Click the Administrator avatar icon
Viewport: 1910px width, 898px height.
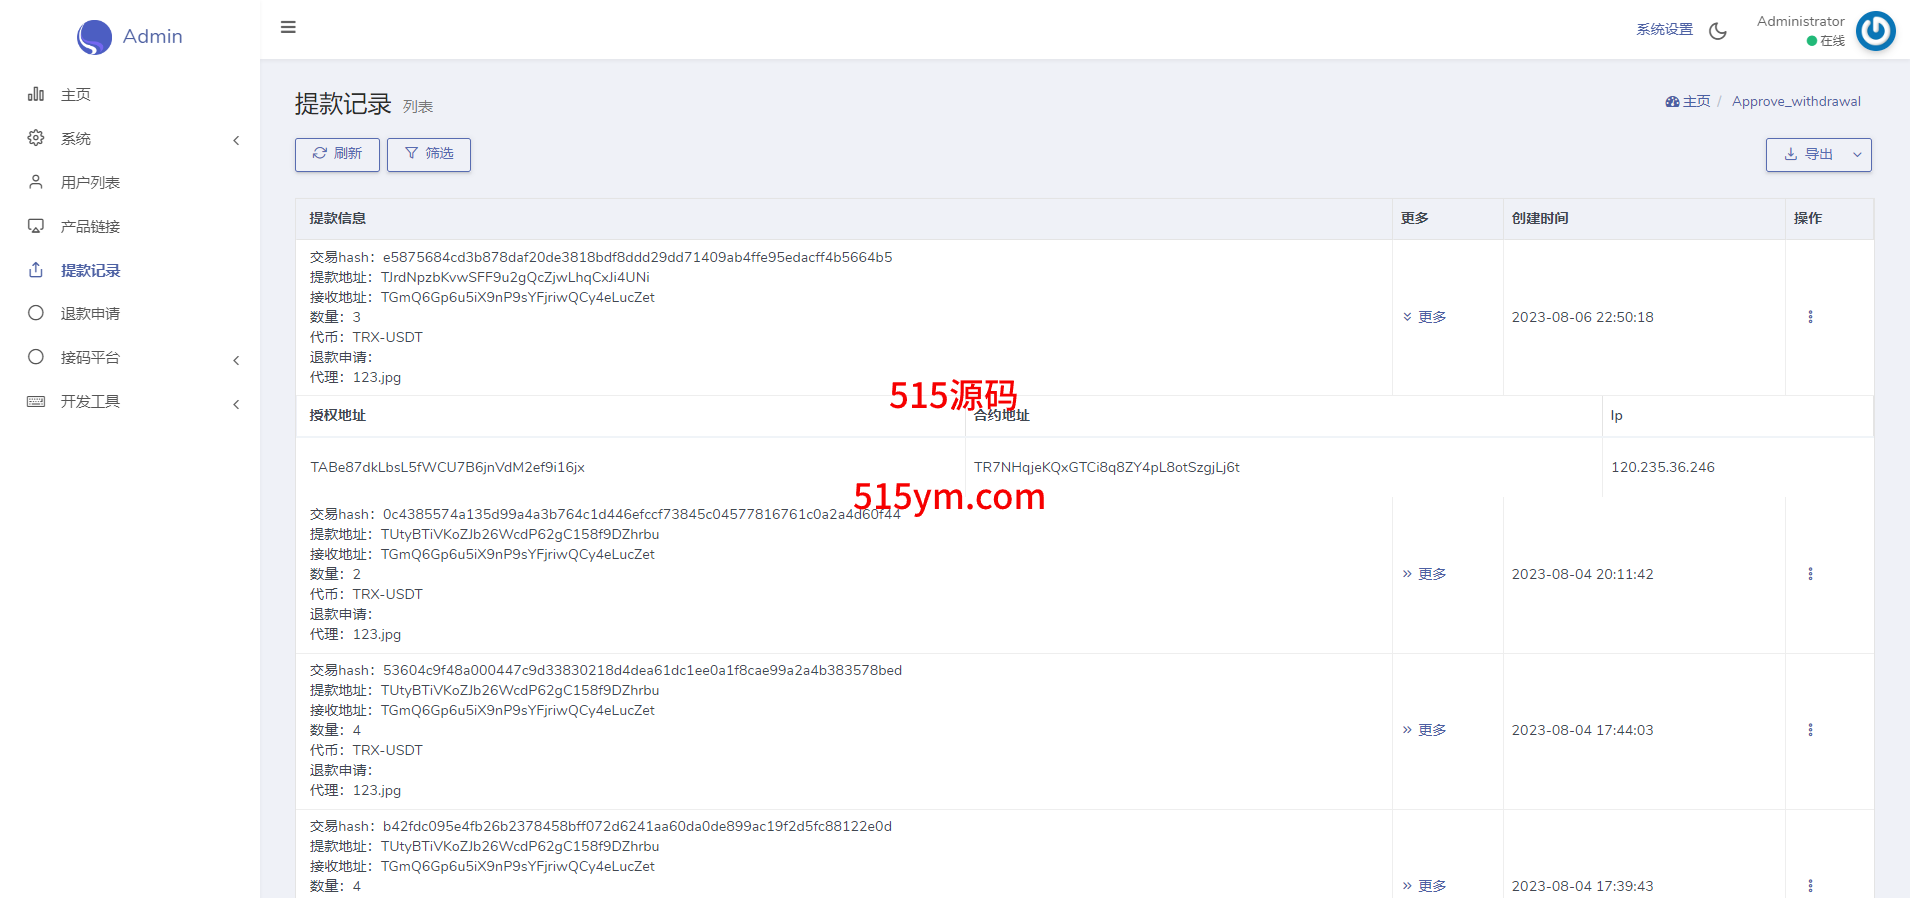point(1875,31)
